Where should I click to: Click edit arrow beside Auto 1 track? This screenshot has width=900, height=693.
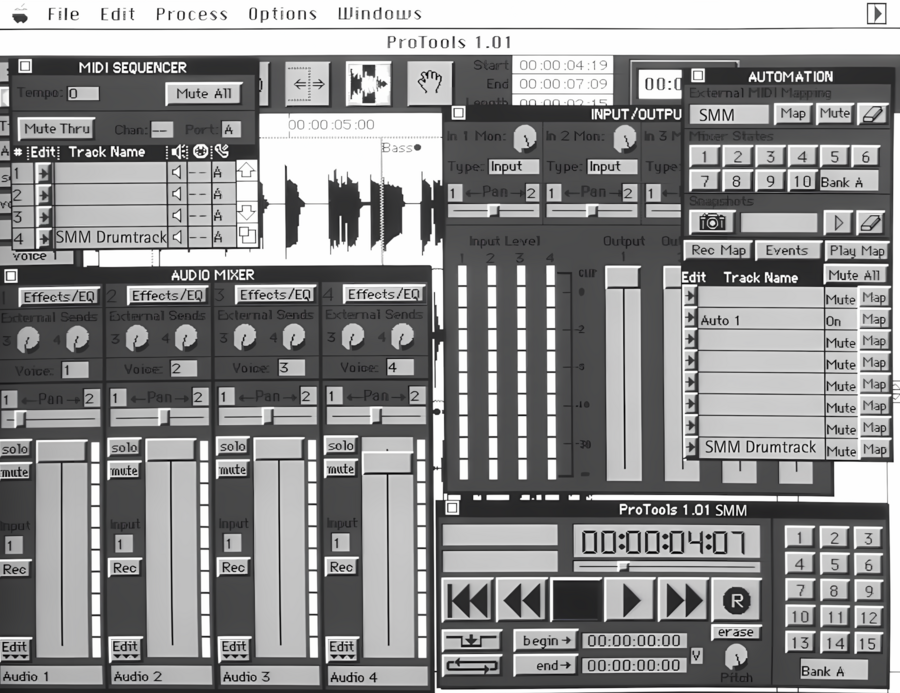click(x=690, y=318)
